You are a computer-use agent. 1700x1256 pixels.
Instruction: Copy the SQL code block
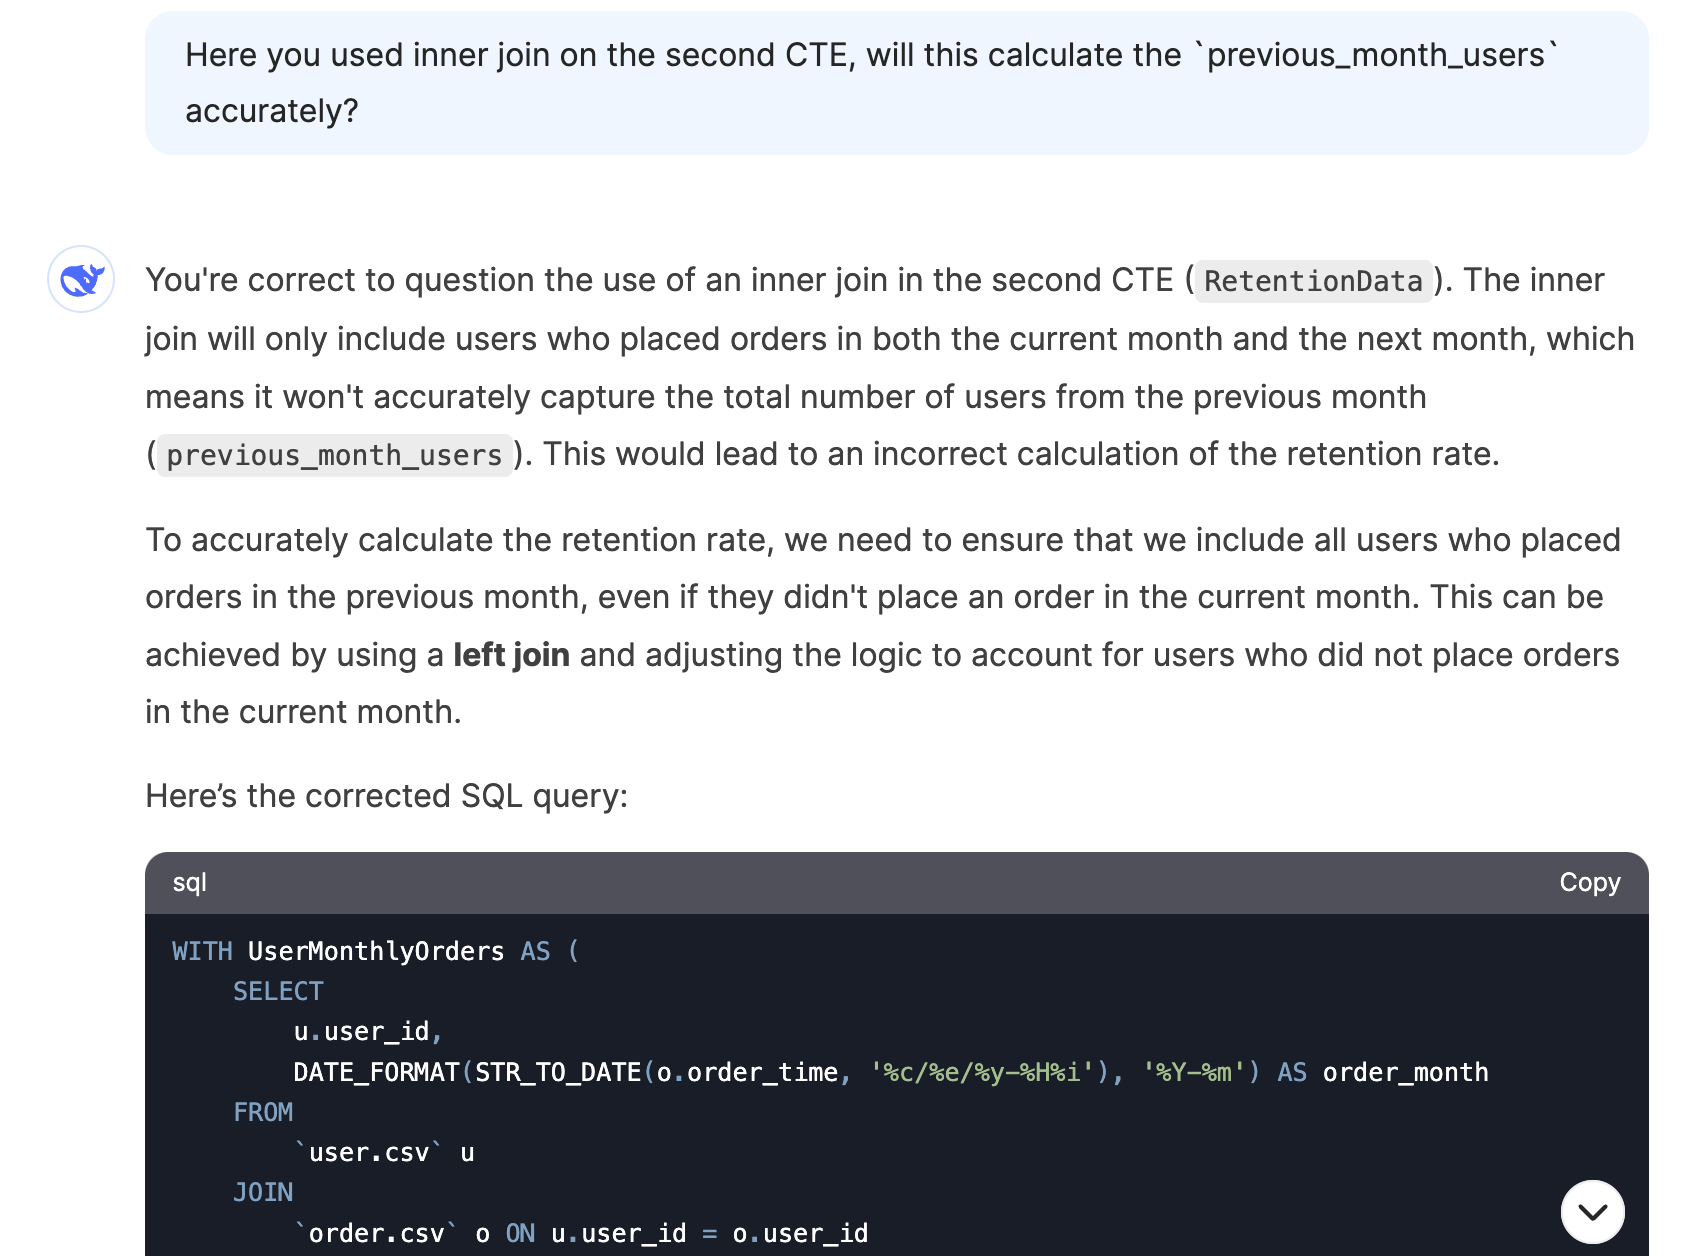(x=1589, y=882)
